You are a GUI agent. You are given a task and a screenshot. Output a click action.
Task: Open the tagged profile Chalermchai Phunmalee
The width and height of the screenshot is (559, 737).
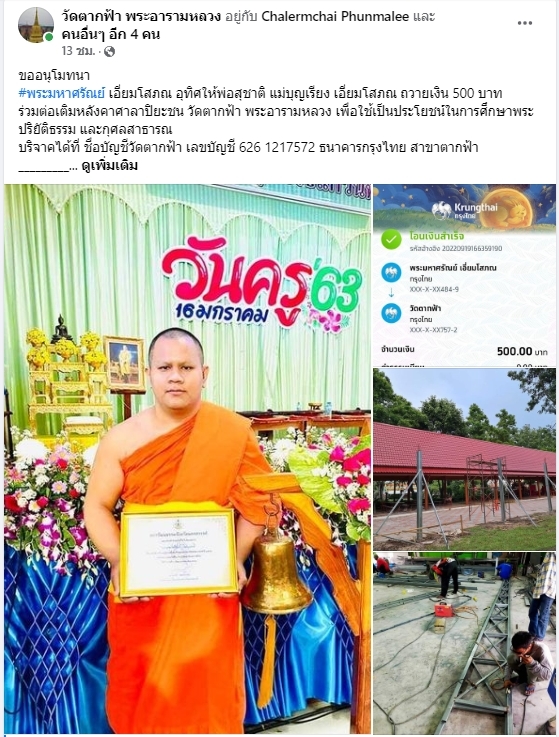[x=335, y=16]
